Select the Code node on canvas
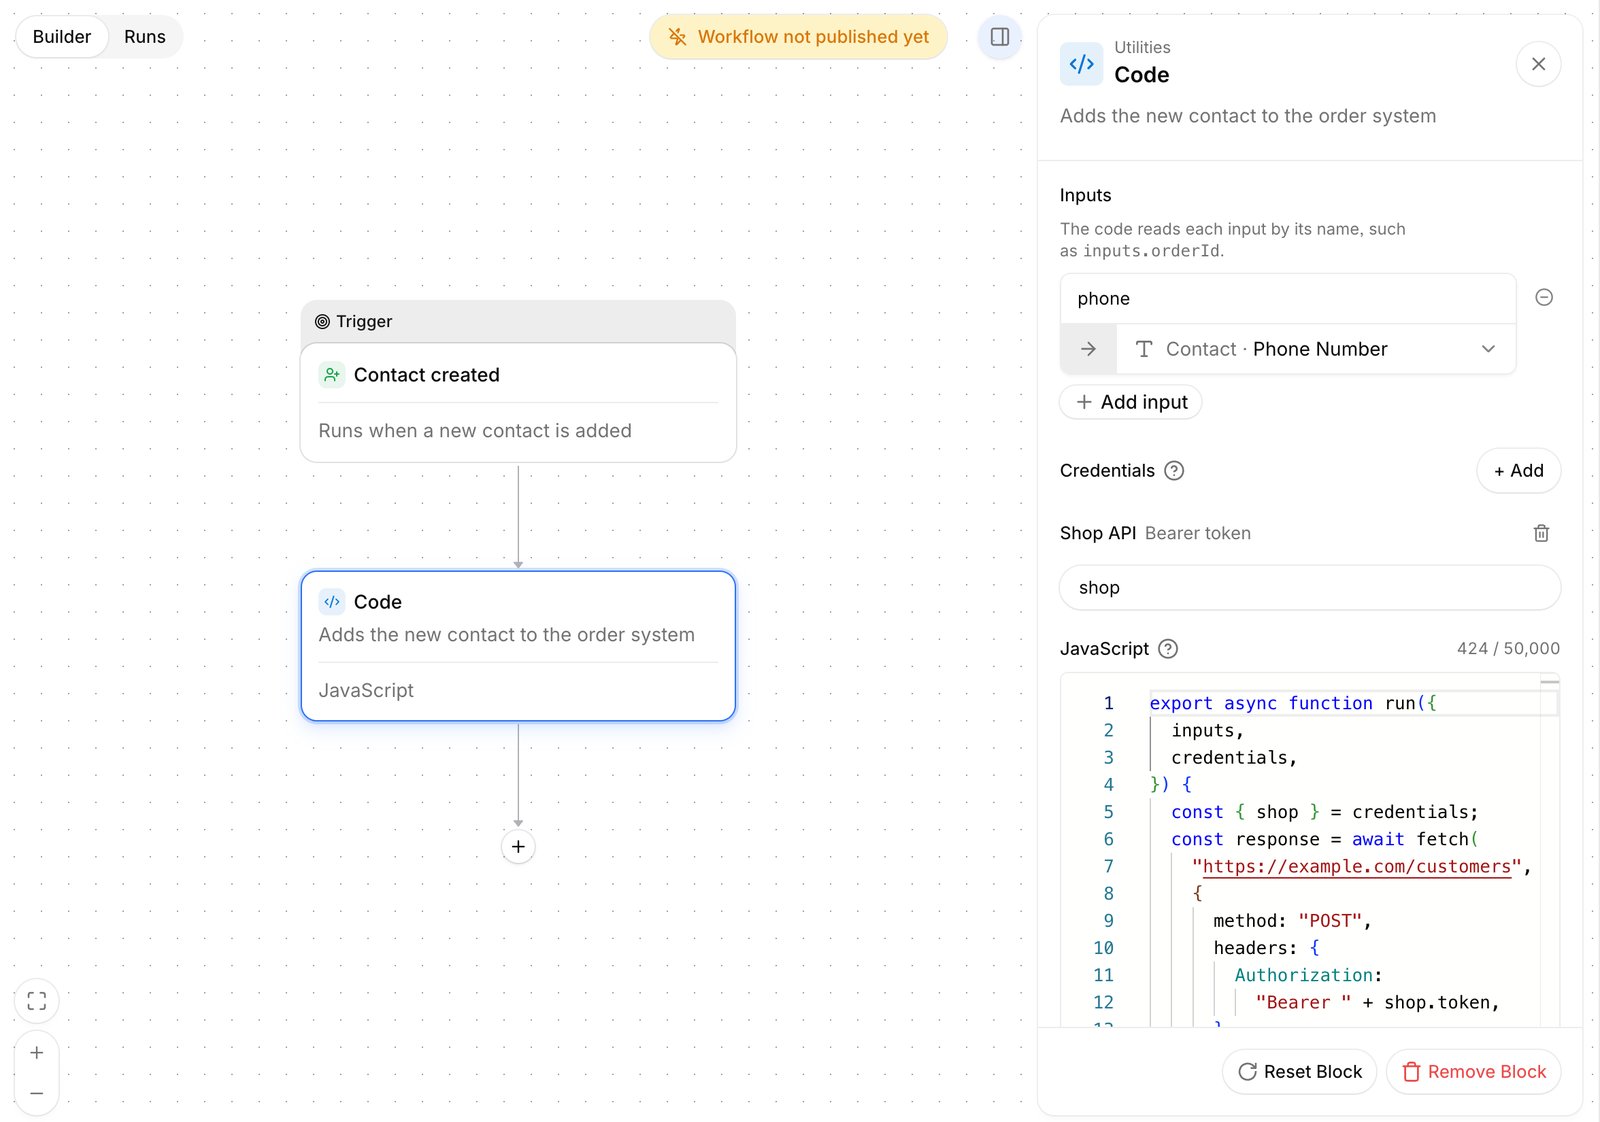The image size is (1600, 1122). (x=518, y=646)
